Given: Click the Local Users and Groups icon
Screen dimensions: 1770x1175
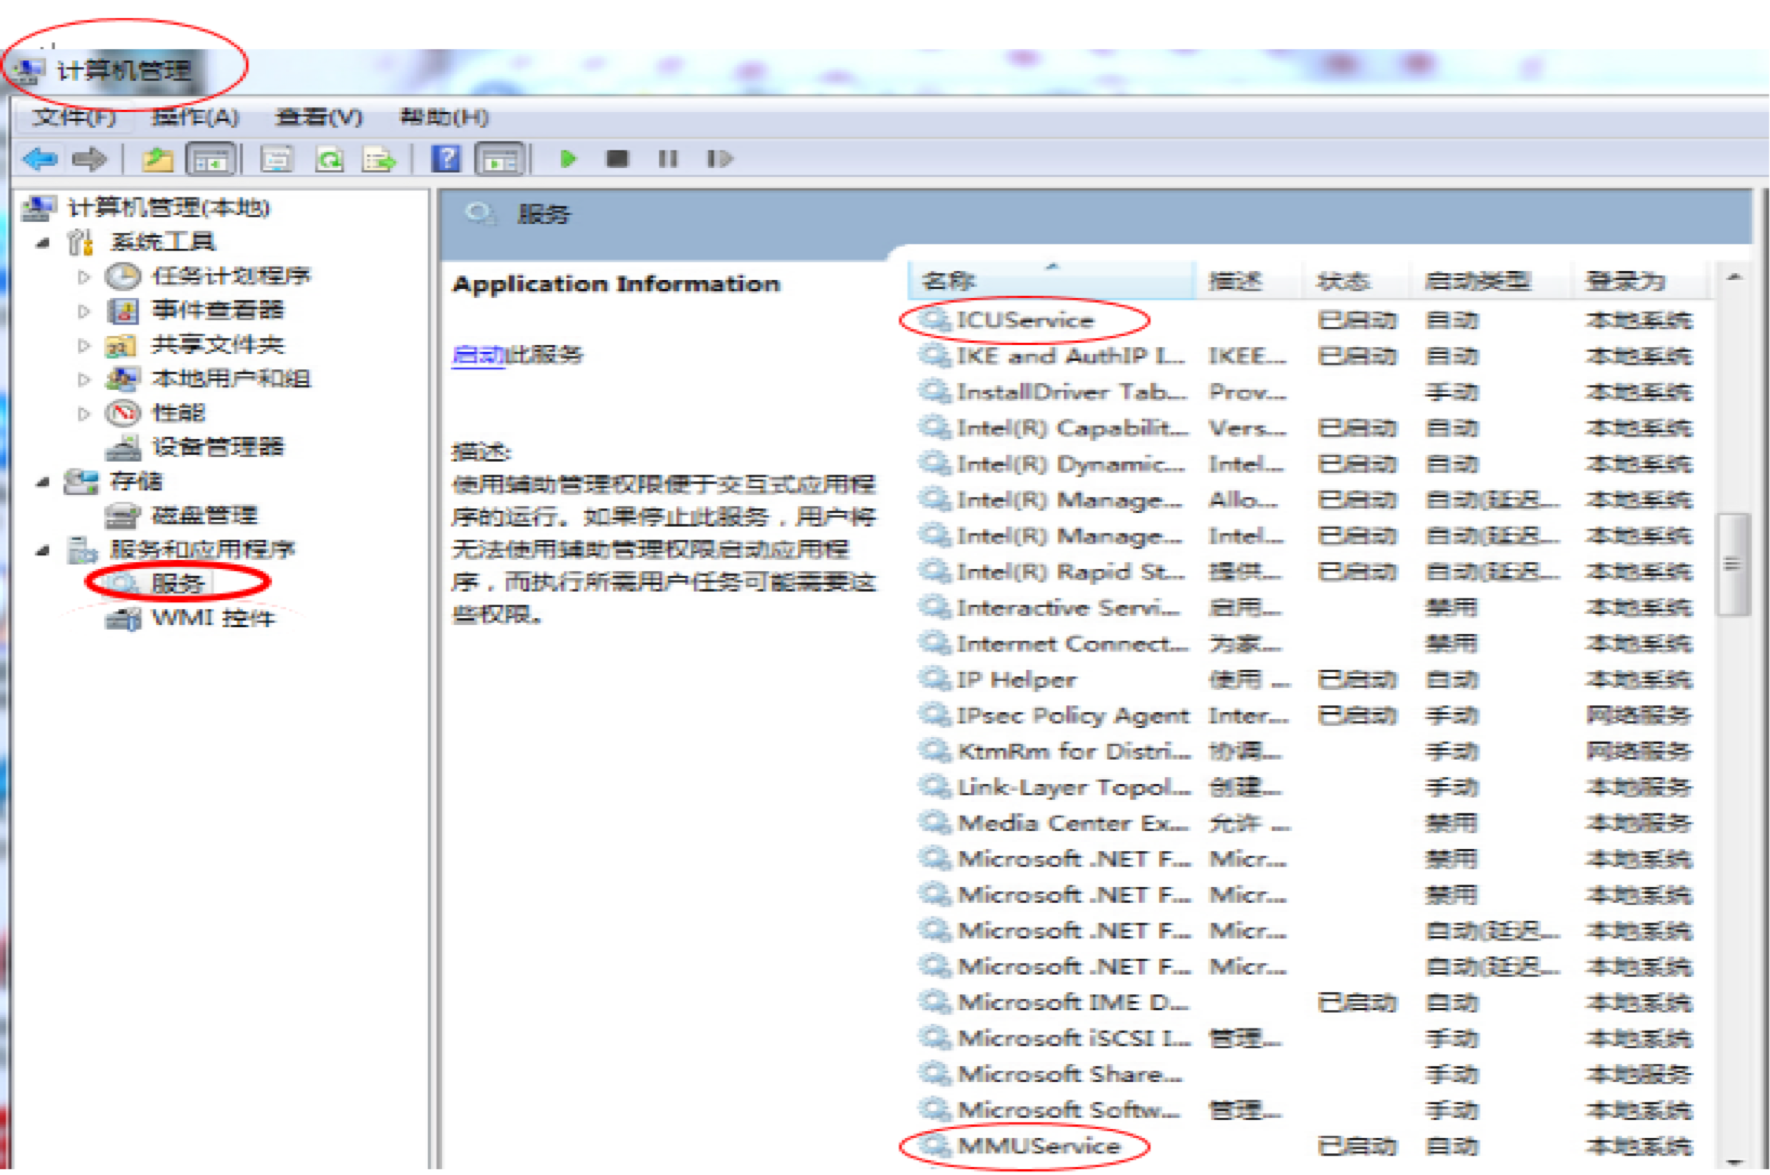Looking at the screenshot, I should (x=123, y=378).
